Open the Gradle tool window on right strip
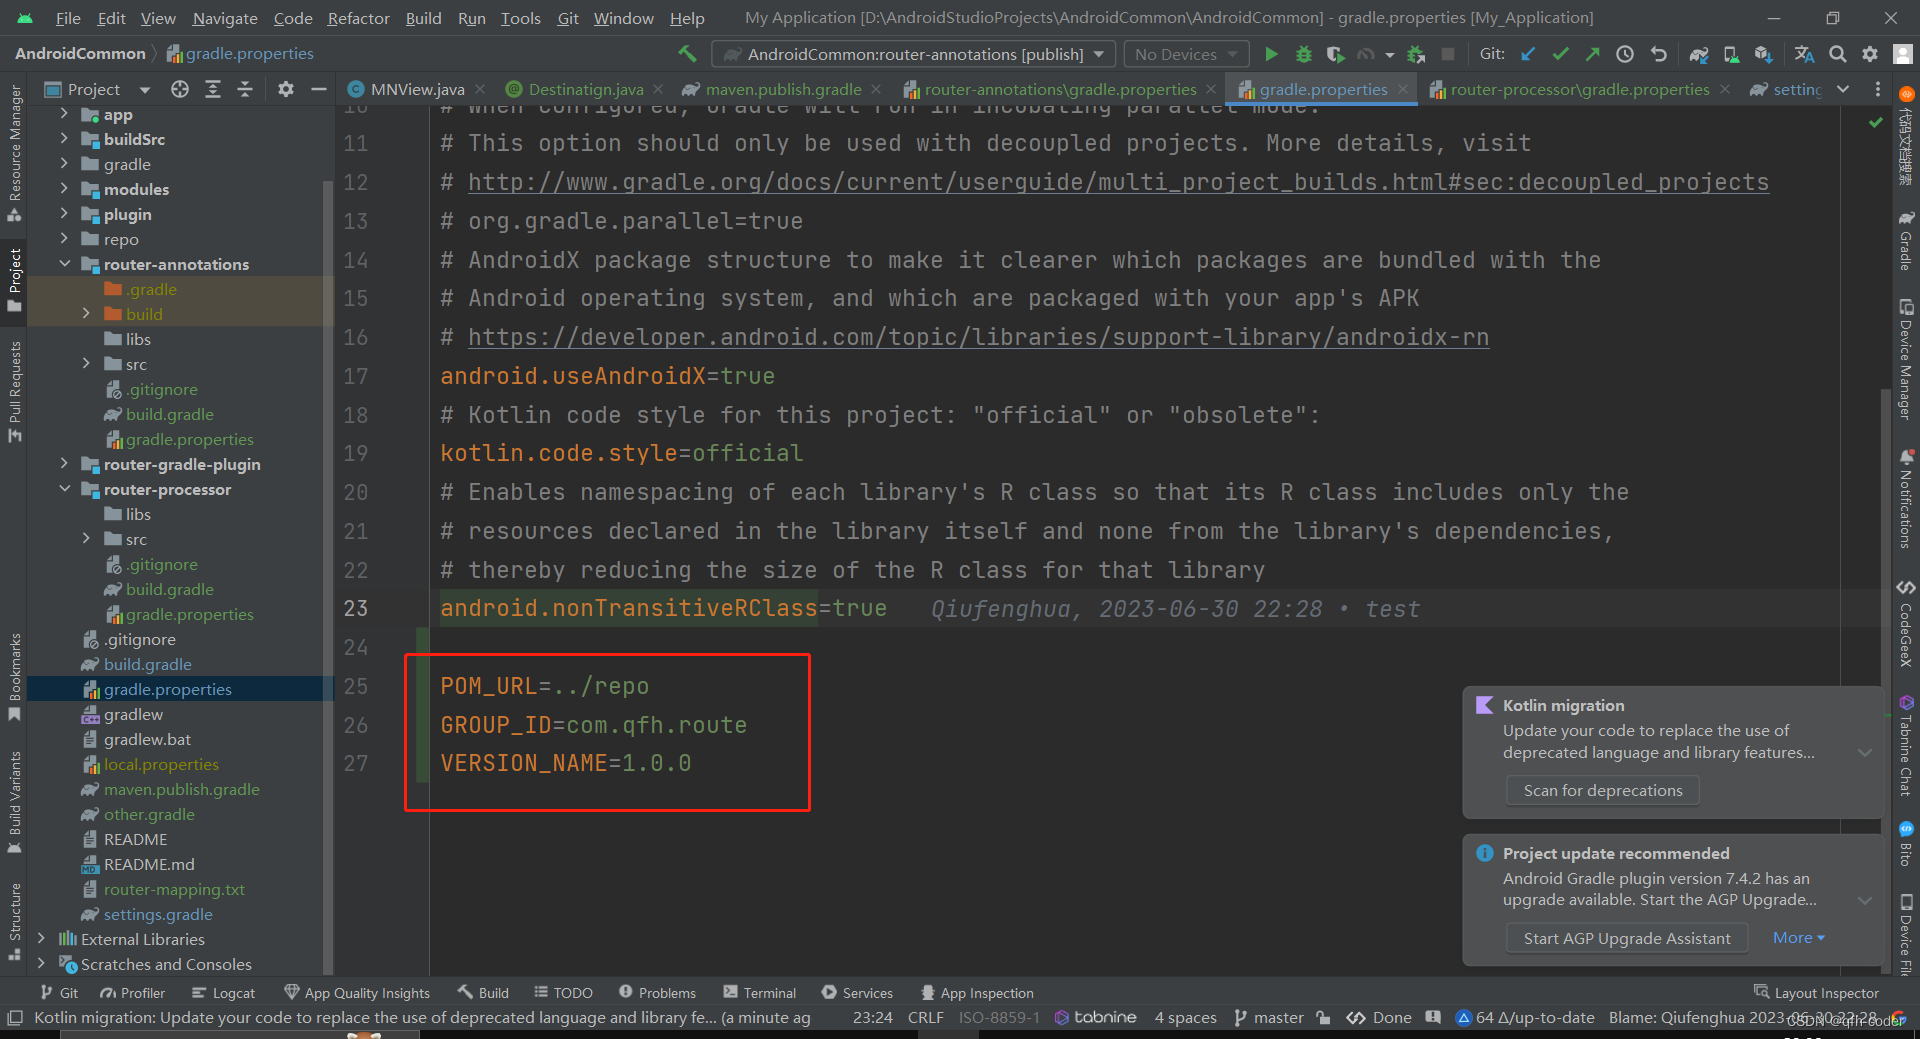 point(1906,242)
